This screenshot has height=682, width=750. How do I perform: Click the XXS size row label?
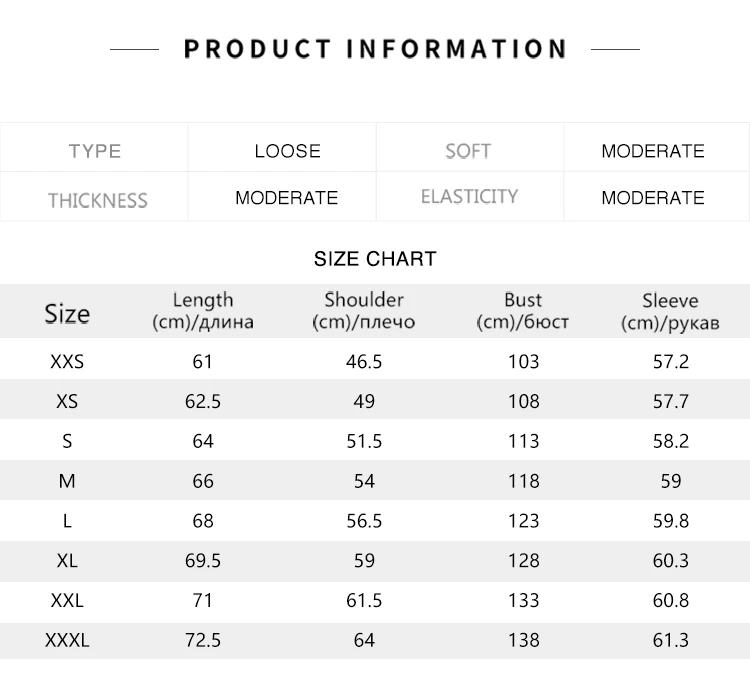(x=67, y=362)
